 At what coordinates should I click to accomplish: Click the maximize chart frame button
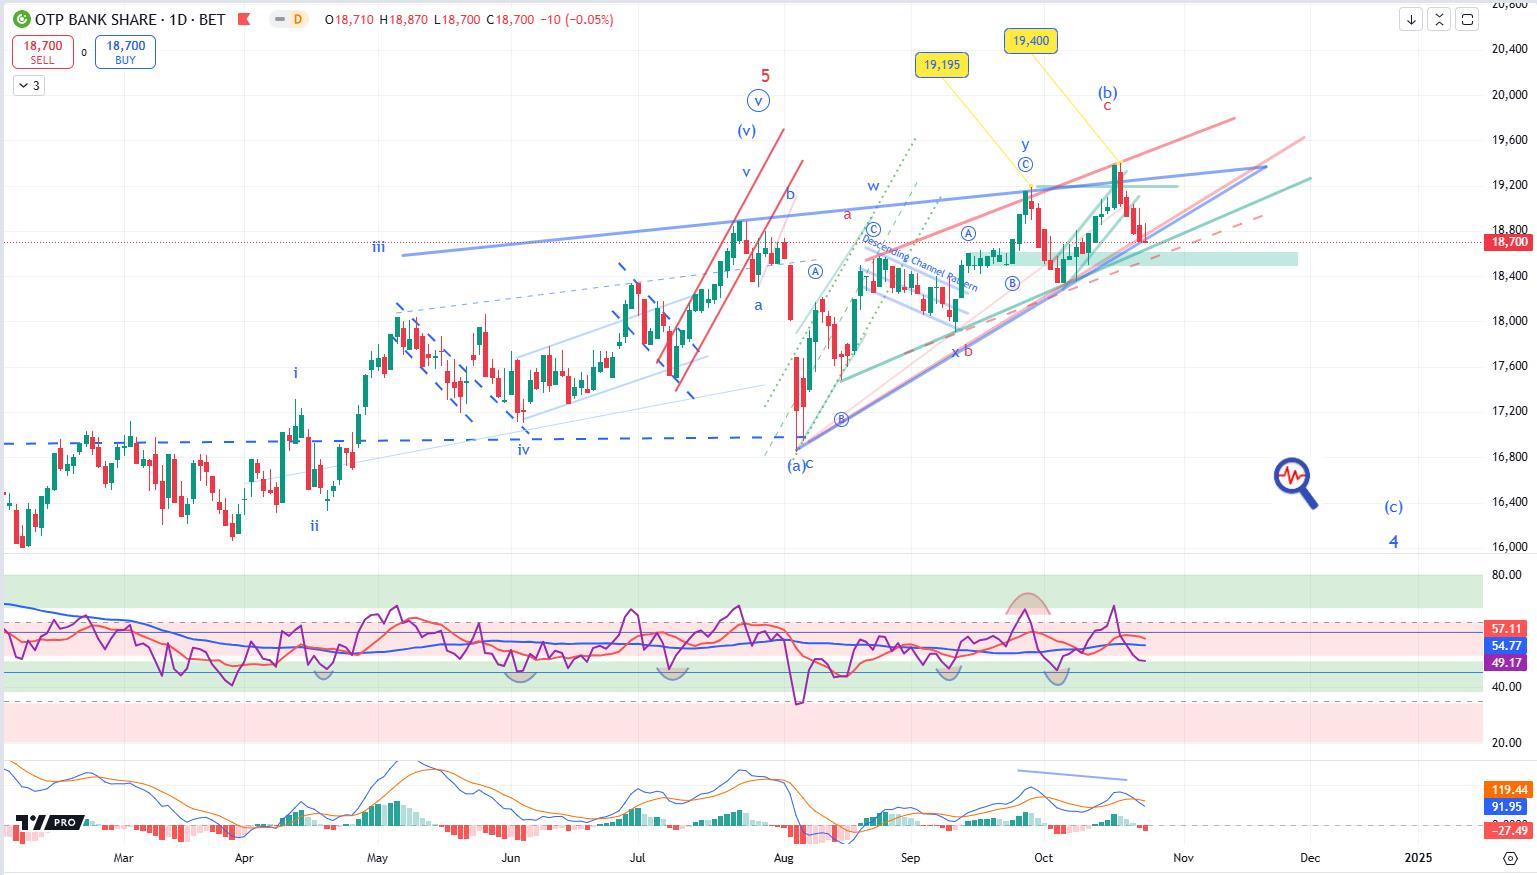(x=1467, y=19)
